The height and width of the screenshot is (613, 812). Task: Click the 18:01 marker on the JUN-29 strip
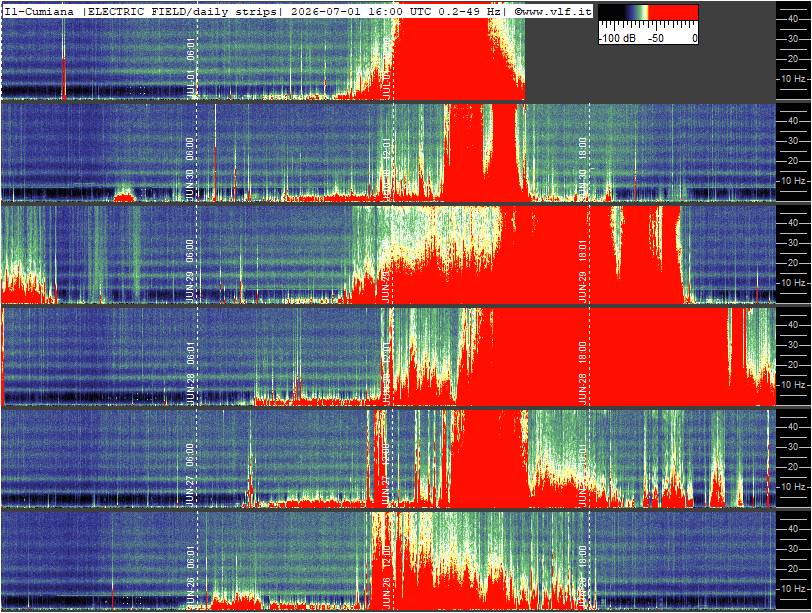[x=582, y=250]
